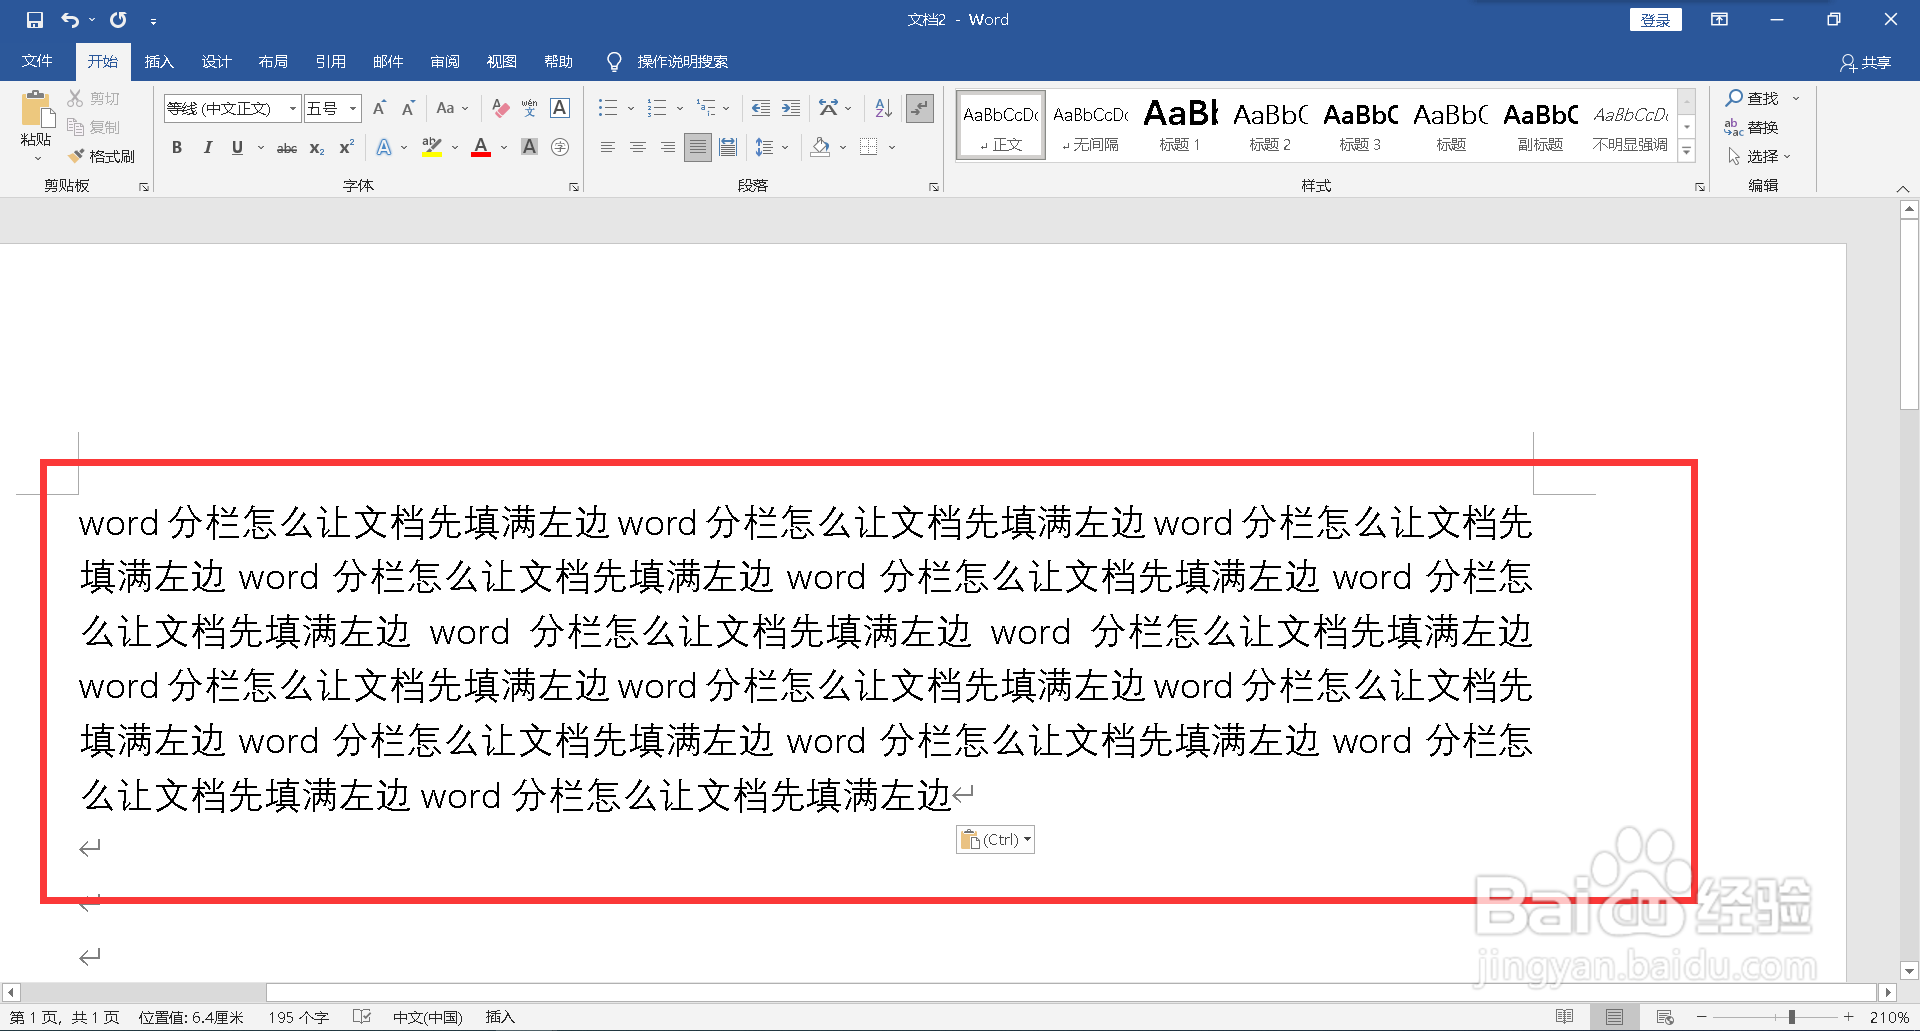The image size is (1920, 1031).
Task: Click the enclosed character (带圈字符) icon
Action: 560,147
